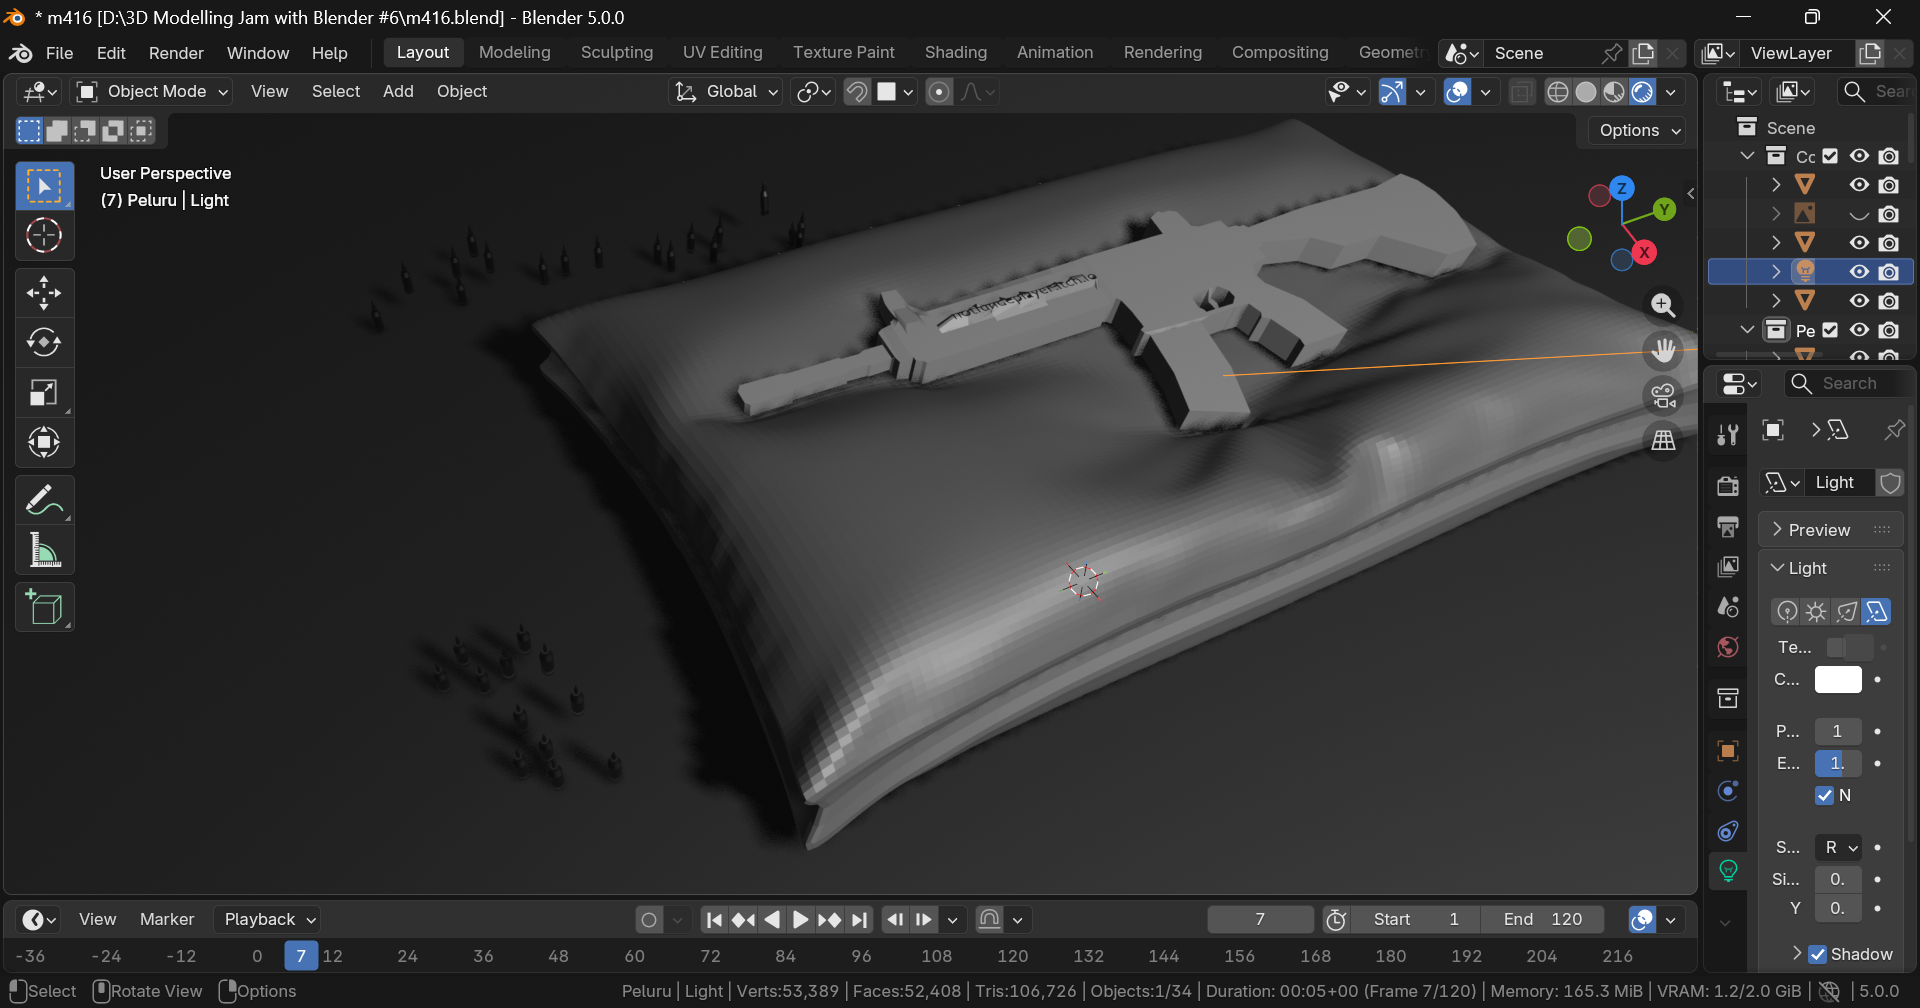Open the Object Mode dropdown
The image size is (1920, 1008).
tap(153, 92)
